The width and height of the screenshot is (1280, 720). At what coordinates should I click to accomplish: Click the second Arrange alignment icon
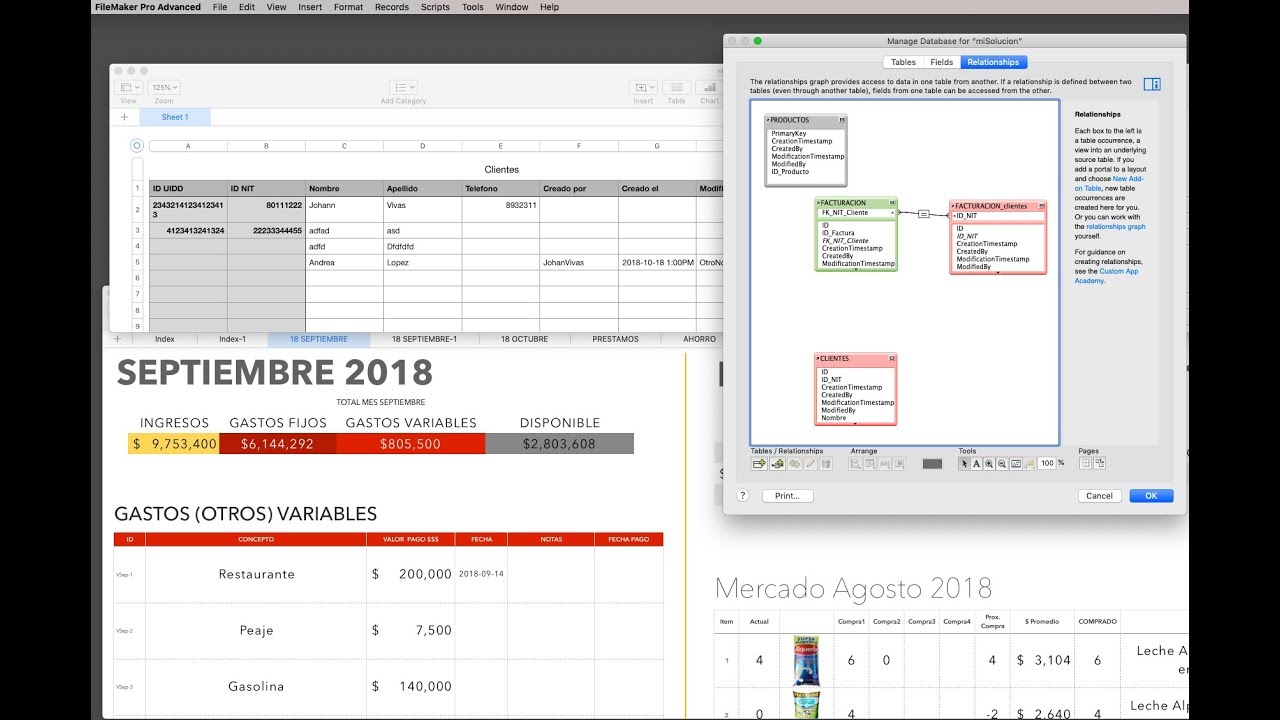pos(870,464)
